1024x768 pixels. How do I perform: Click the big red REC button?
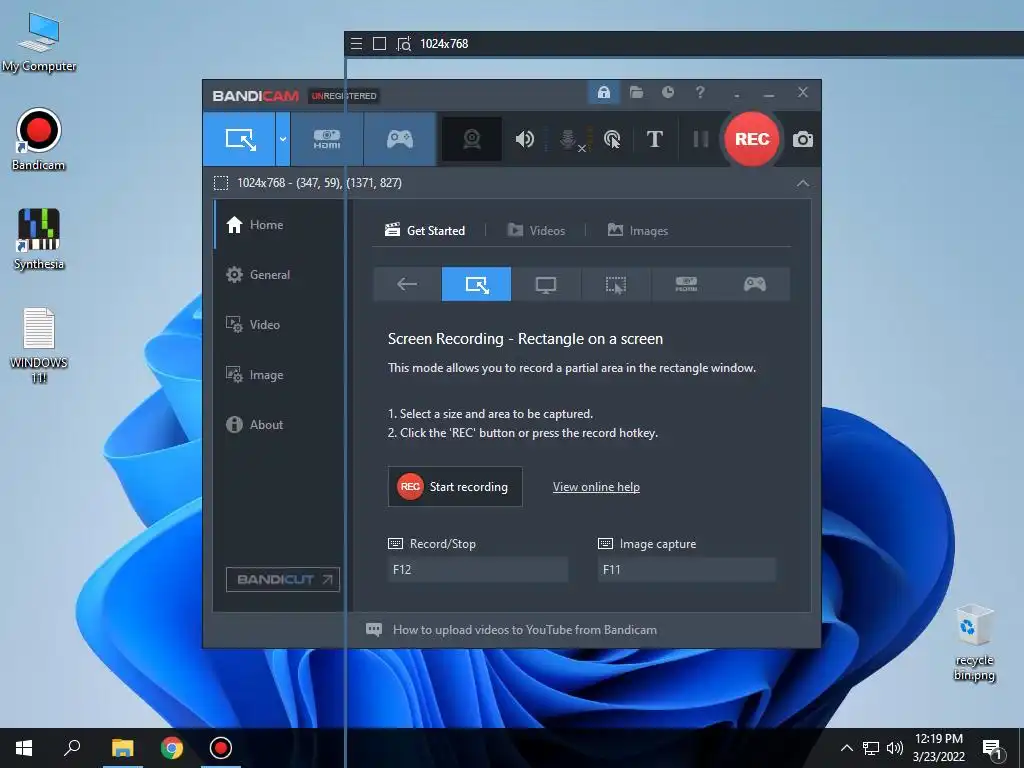coord(752,139)
